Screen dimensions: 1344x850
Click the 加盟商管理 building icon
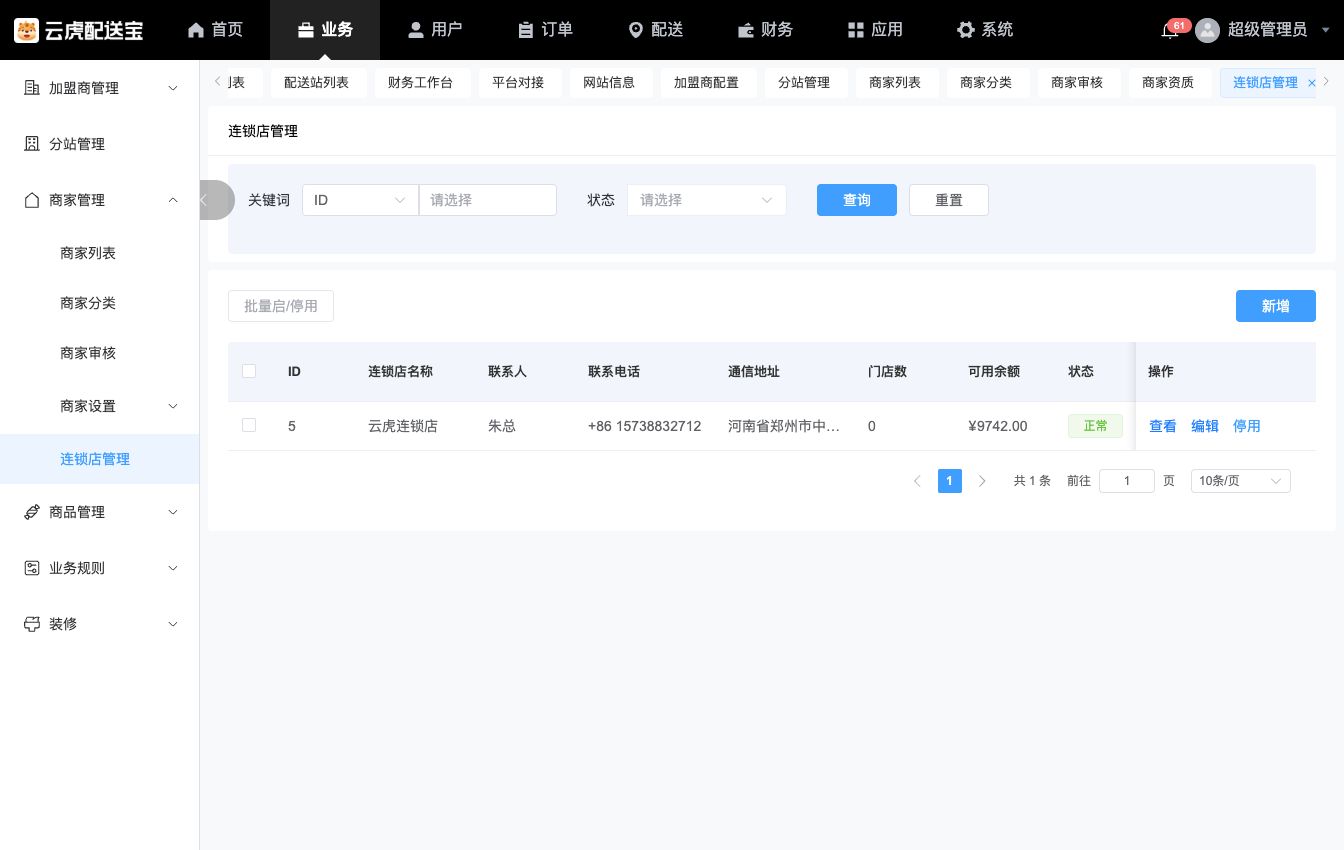pos(31,88)
